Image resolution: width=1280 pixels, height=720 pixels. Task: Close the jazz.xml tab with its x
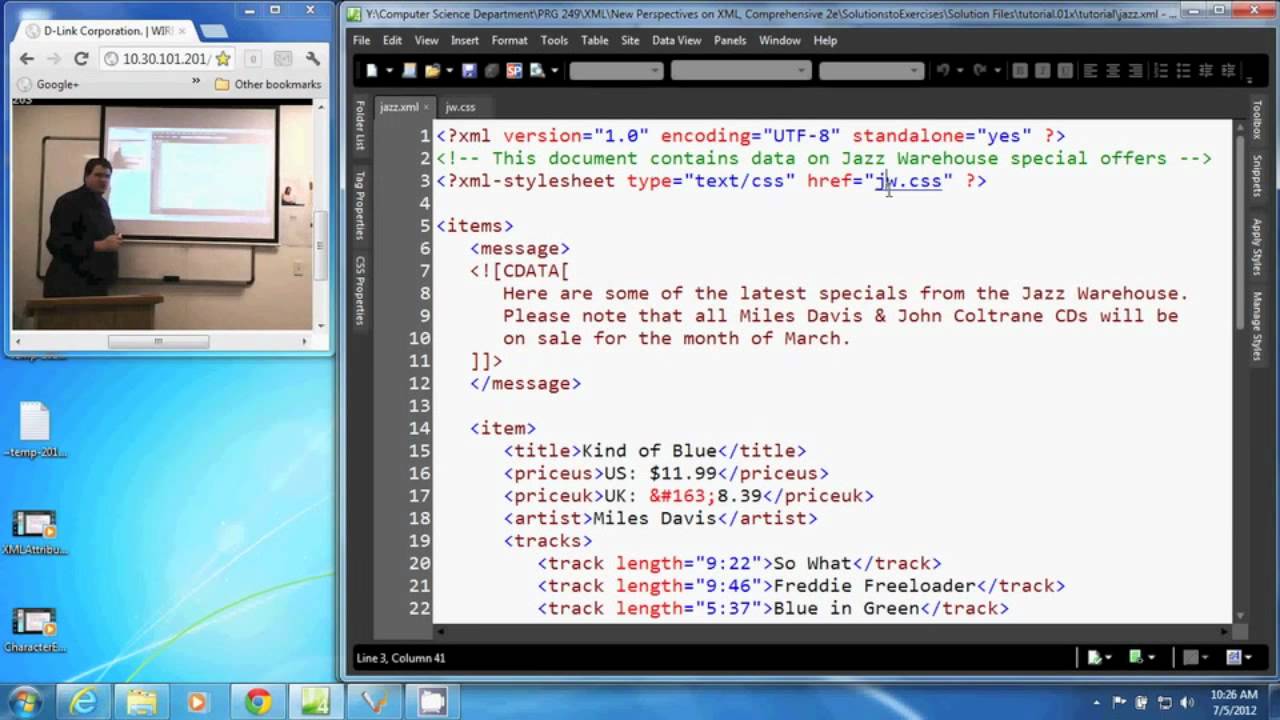point(427,107)
